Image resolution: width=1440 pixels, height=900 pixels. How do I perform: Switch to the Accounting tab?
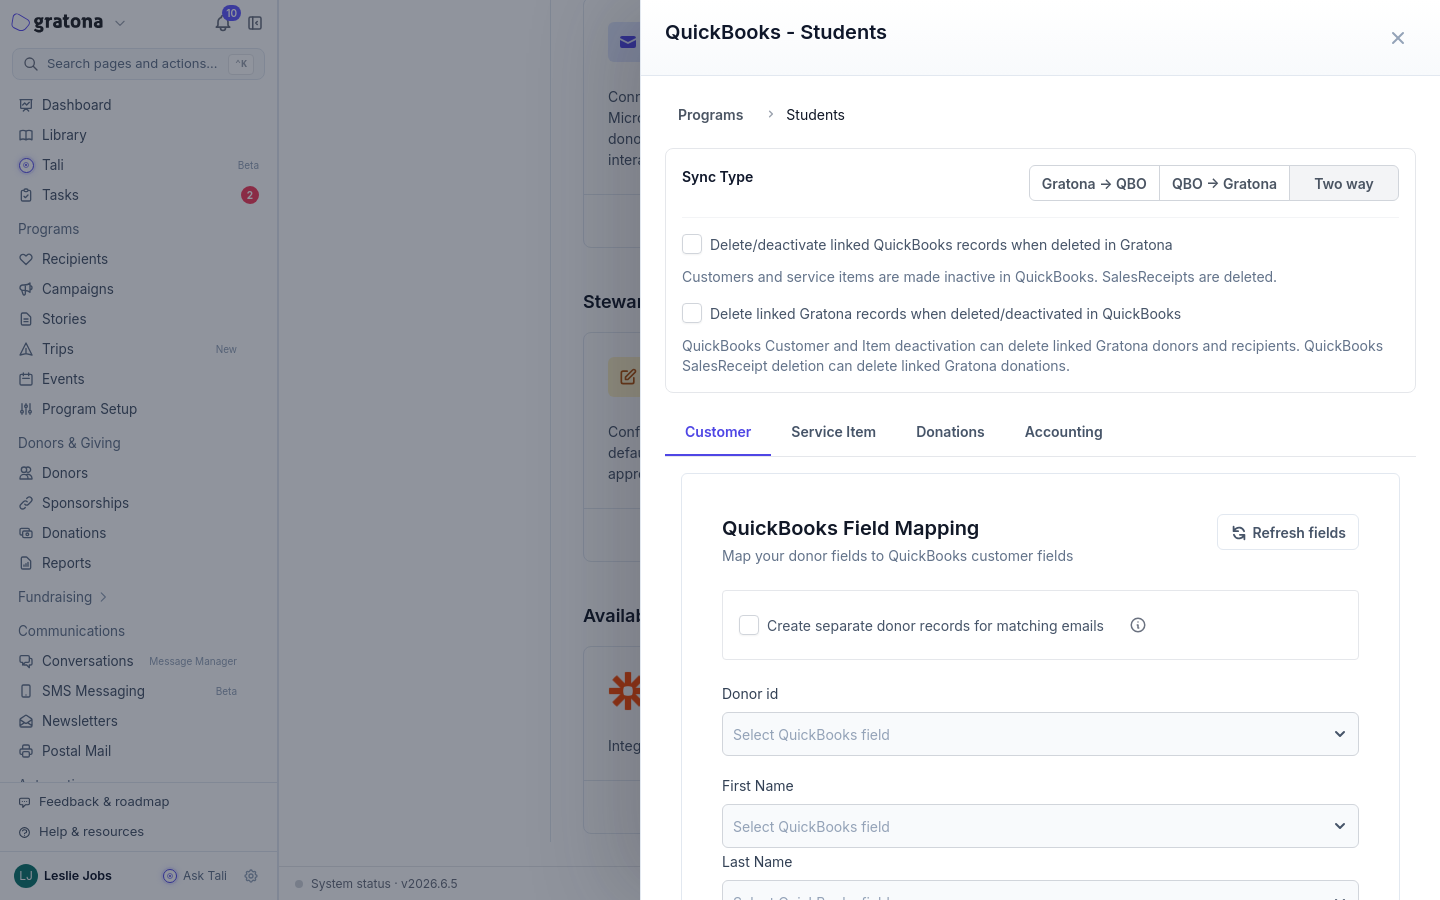tap(1063, 432)
